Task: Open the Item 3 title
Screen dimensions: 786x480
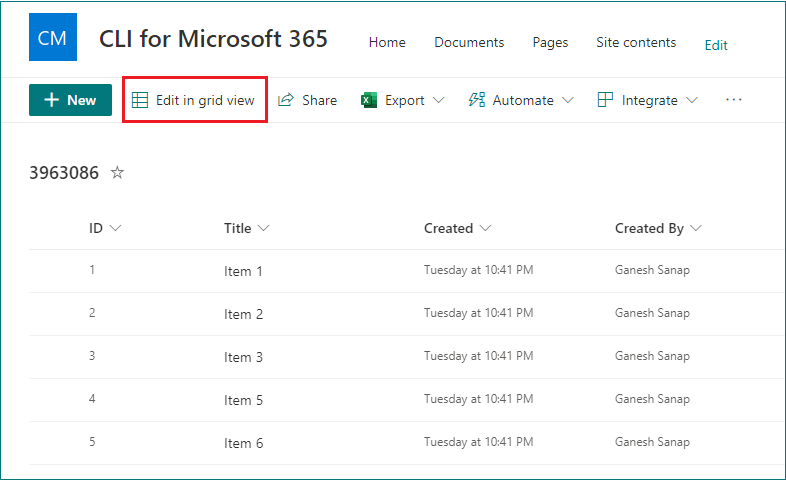Action: click(243, 358)
